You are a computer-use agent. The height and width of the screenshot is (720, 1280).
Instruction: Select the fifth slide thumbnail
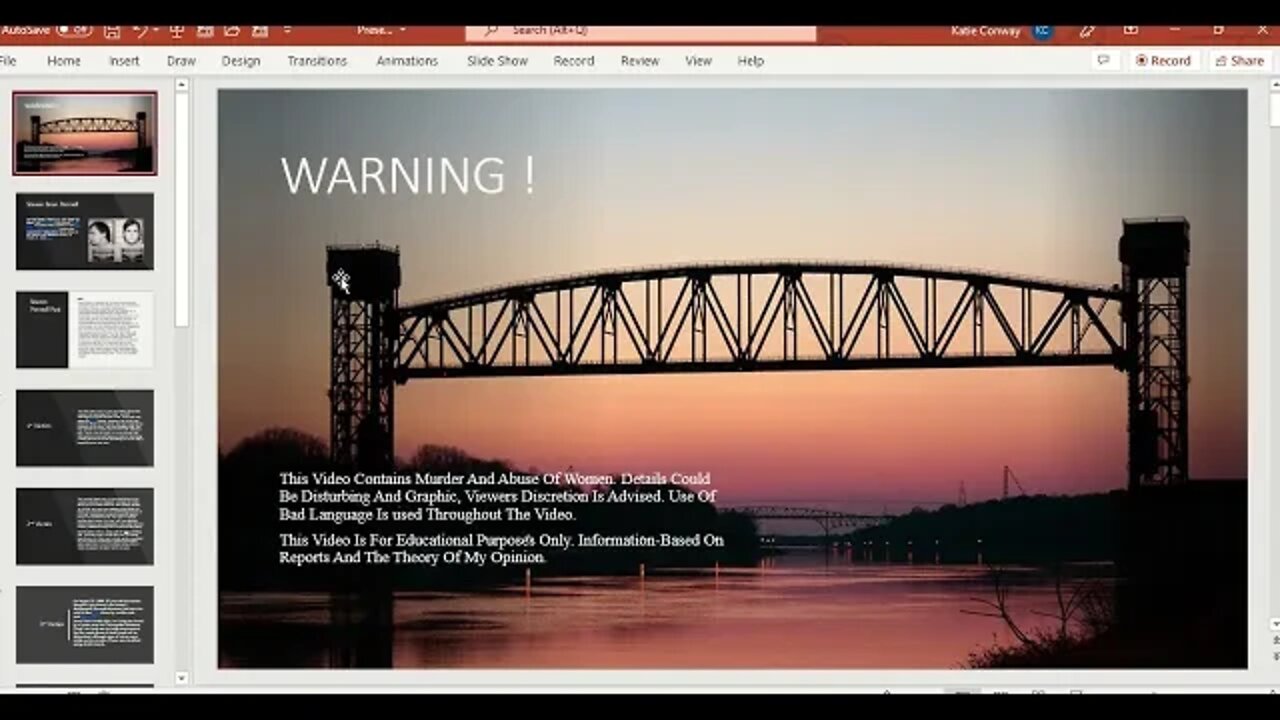85,525
